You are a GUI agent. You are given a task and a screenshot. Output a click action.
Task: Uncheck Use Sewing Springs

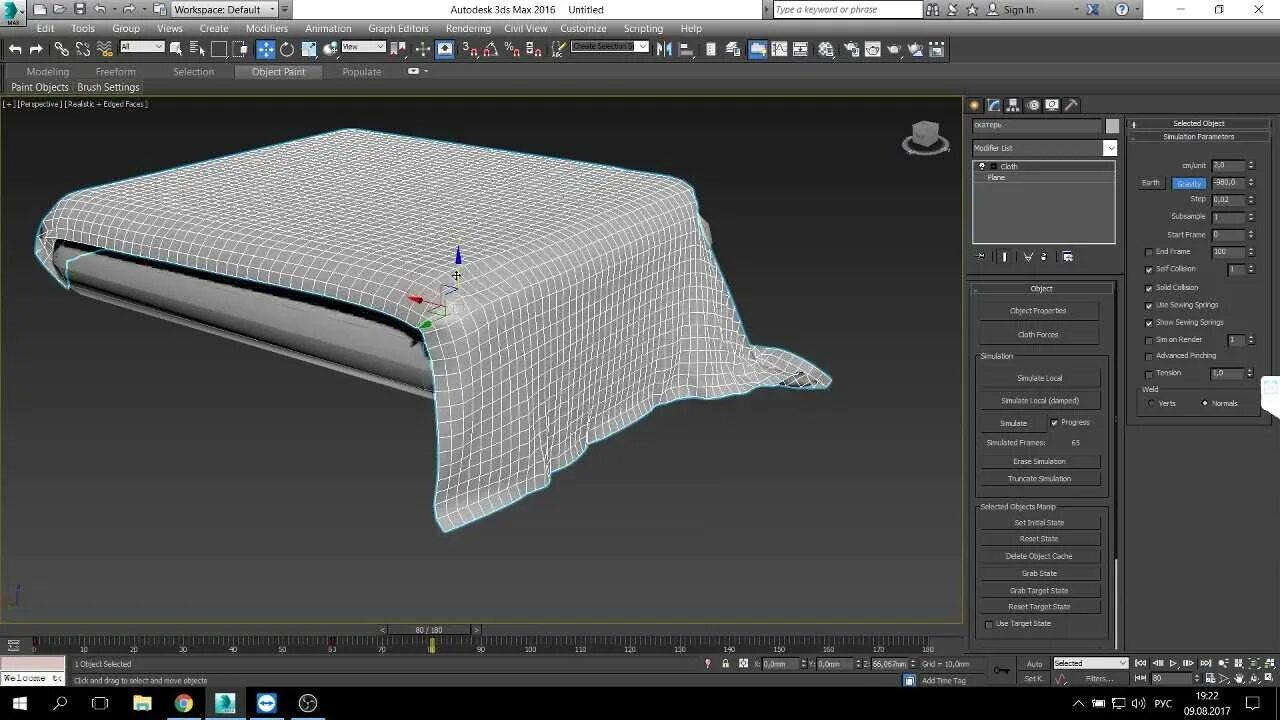click(x=1149, y=305)
